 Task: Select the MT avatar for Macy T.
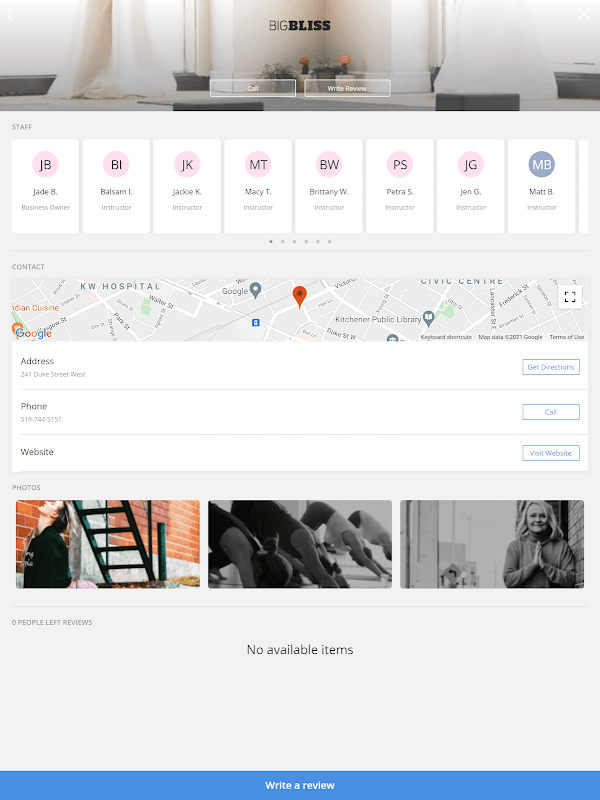click(x=258, y=164)
